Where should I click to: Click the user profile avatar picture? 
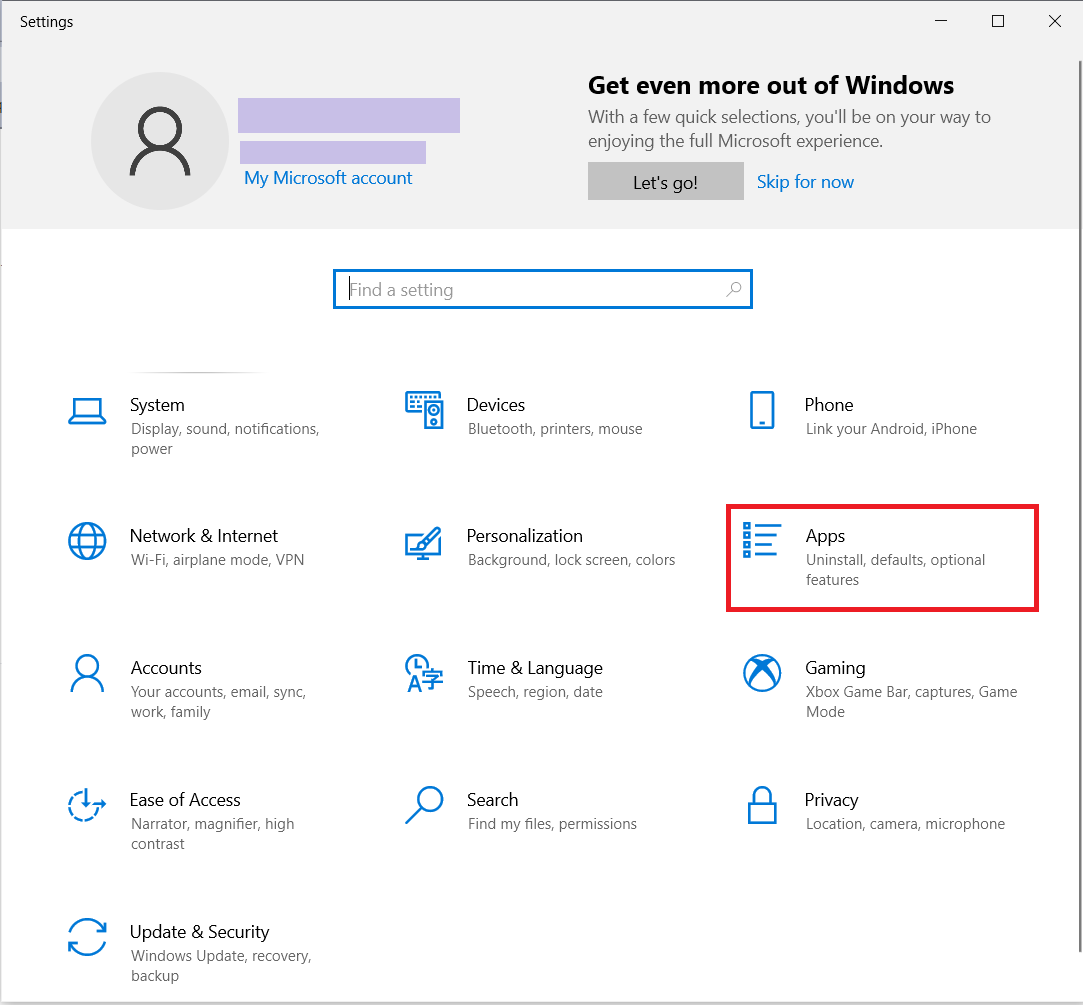[160, 141]
